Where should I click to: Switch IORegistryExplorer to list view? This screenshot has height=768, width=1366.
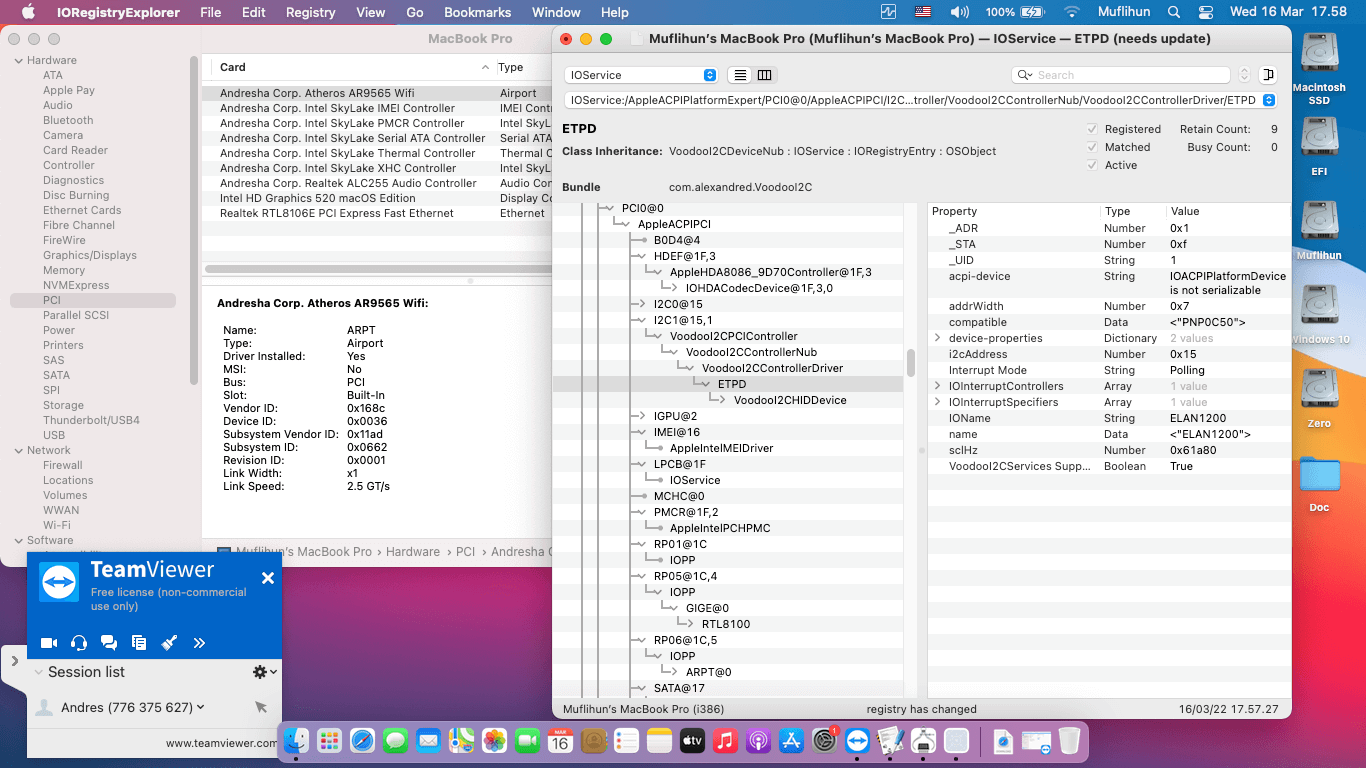(x=740, y=75)
